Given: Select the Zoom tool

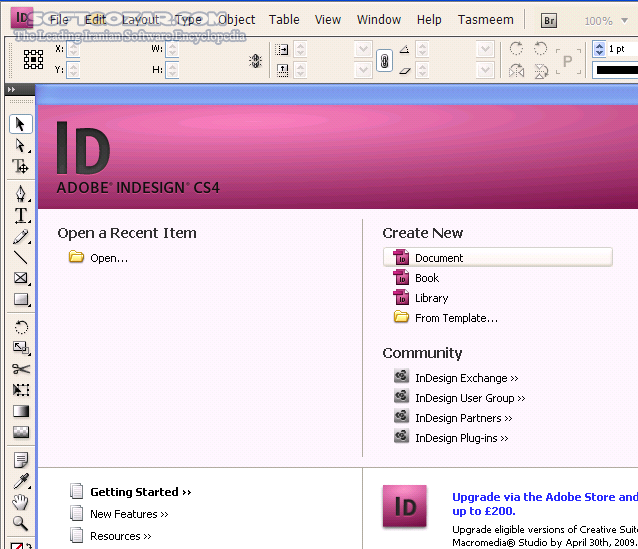Looking at the screenshot, I should [x=20, y=523].
